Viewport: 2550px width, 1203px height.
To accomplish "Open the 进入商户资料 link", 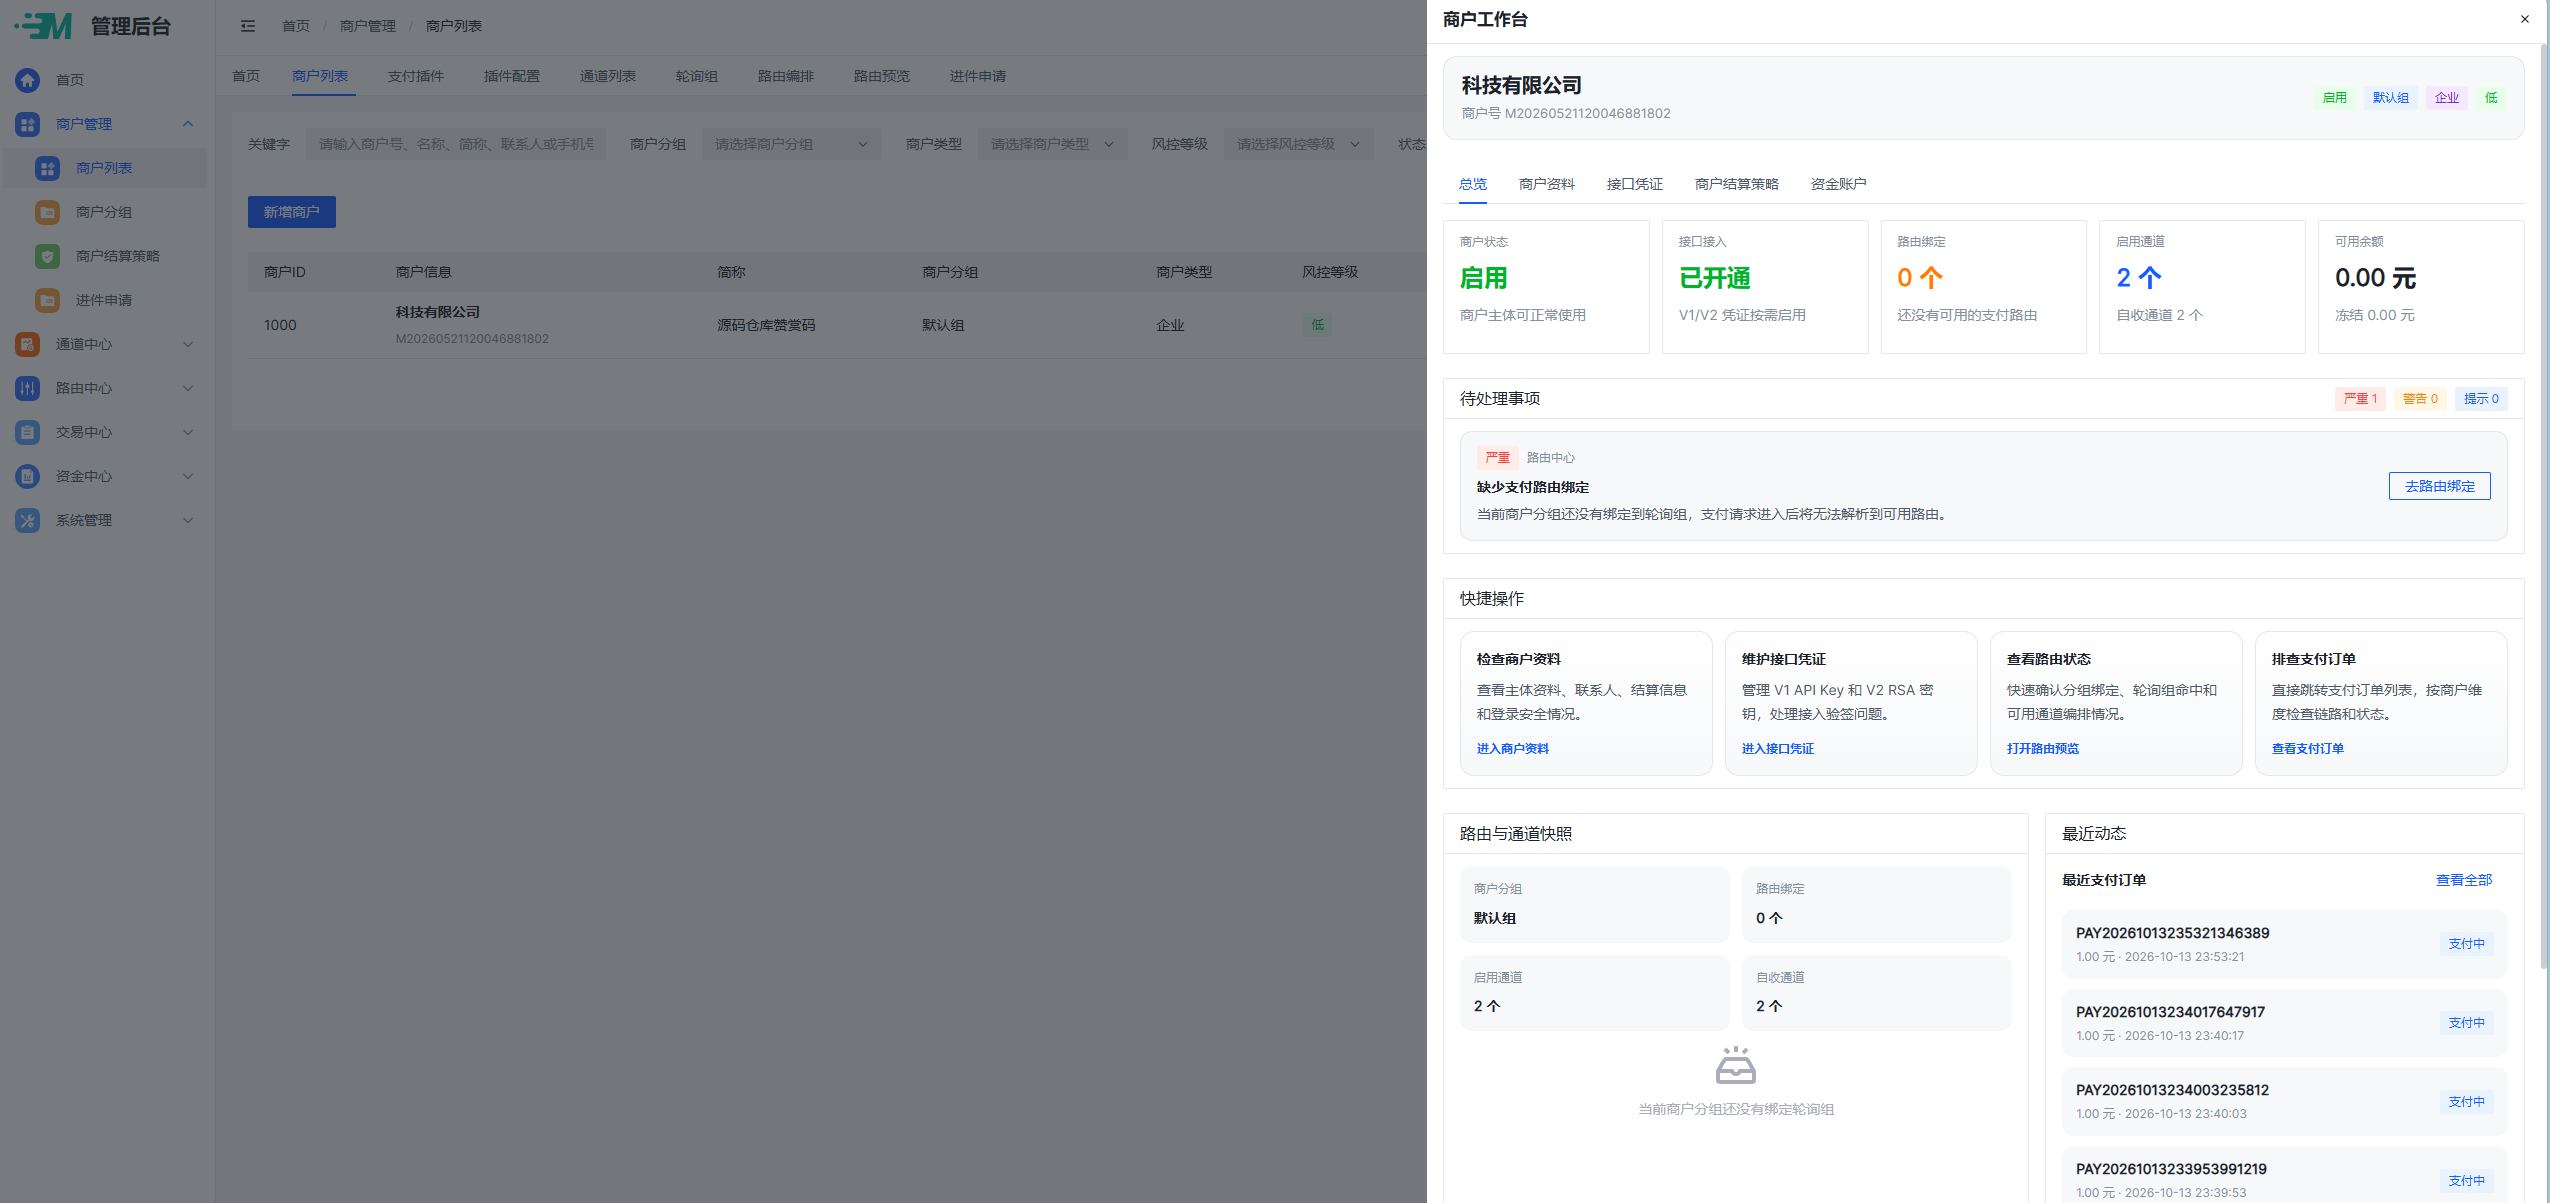I will (1512, 748).
